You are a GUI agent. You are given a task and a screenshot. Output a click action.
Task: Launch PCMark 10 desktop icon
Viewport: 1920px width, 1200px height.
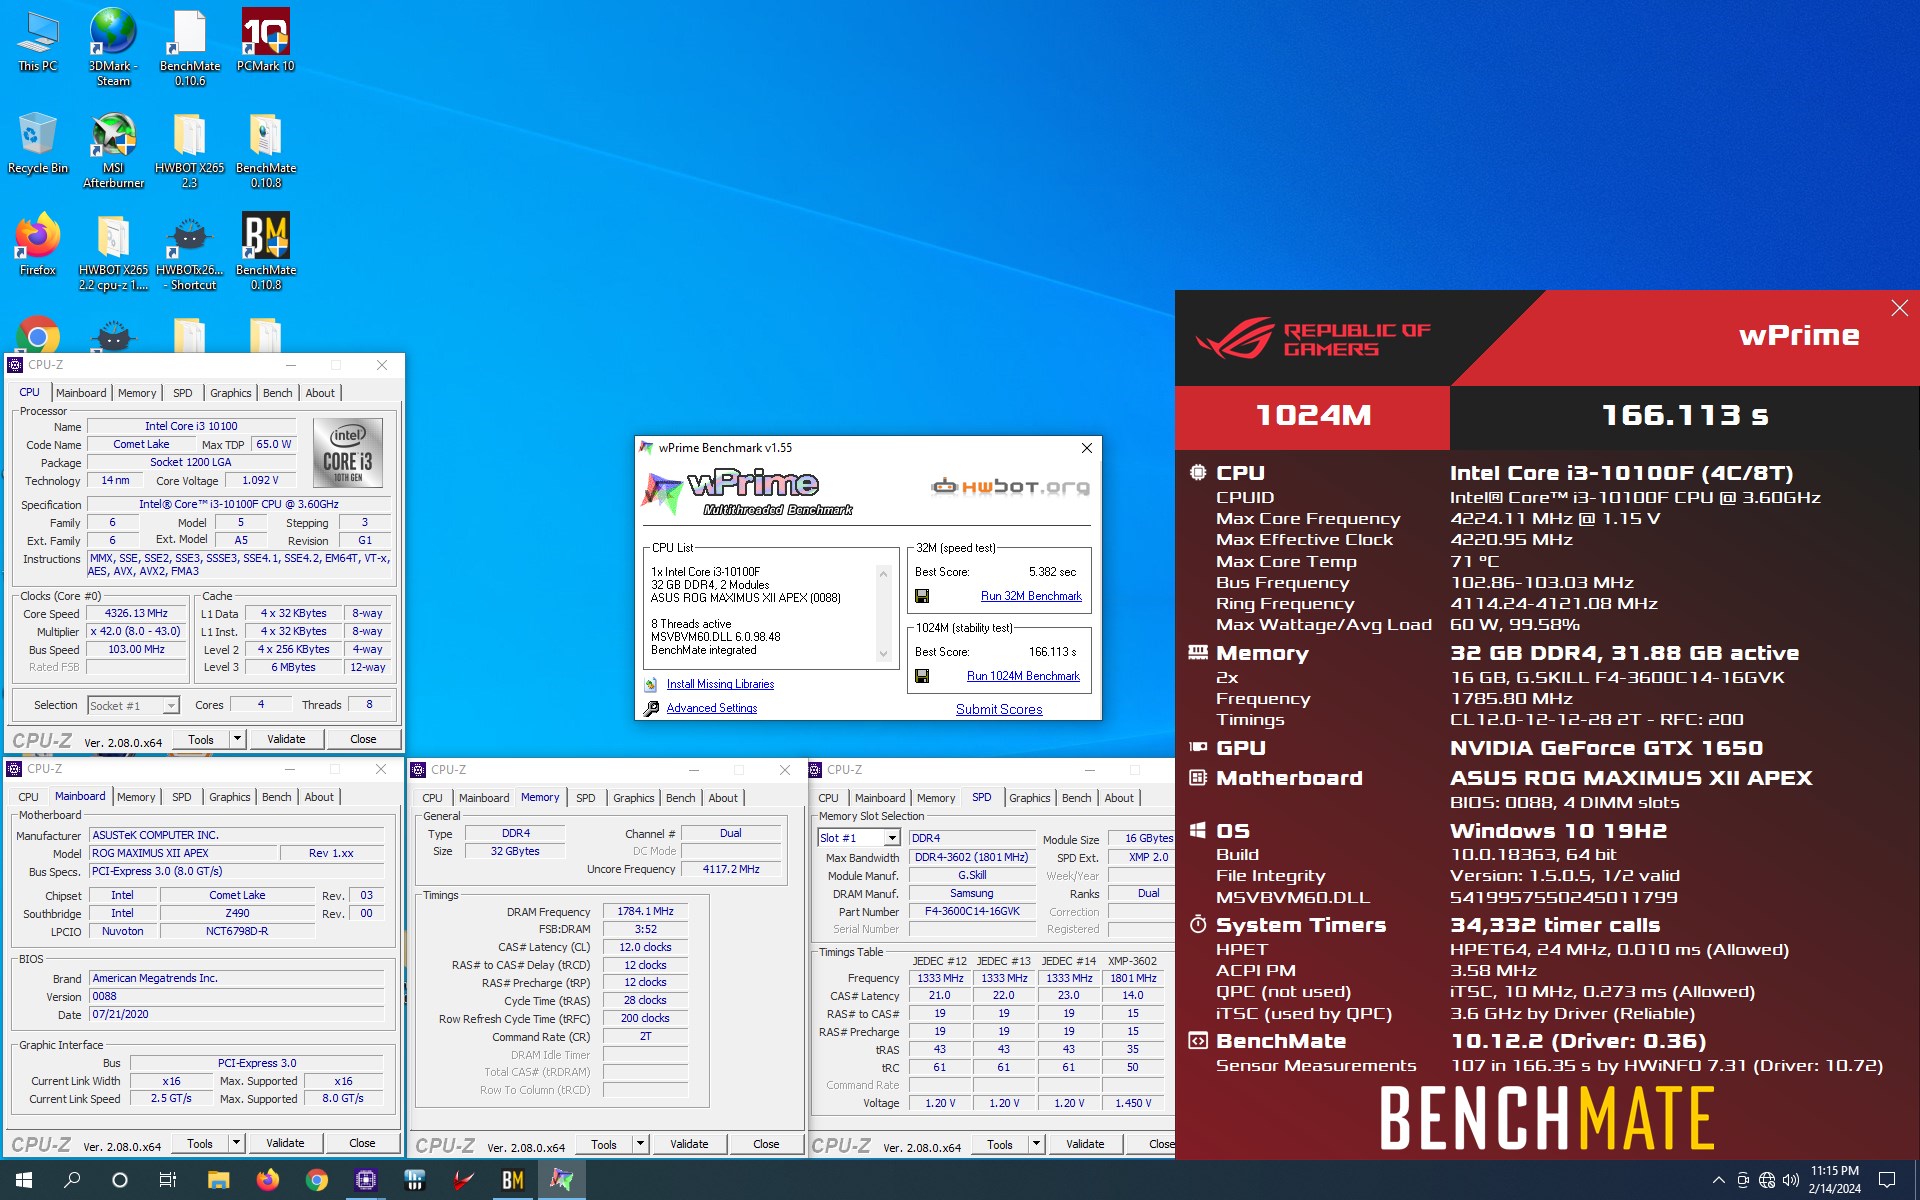click(x=265, y=40)
